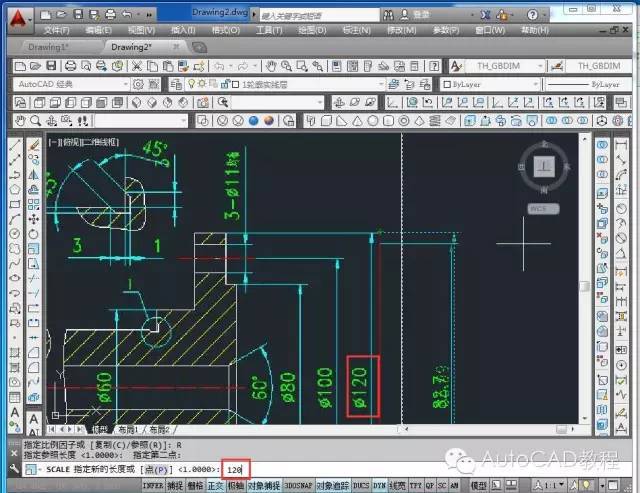Open the Help question mark toolbar icon
Viewport: 640px width, 493px height.
[434, 66]
